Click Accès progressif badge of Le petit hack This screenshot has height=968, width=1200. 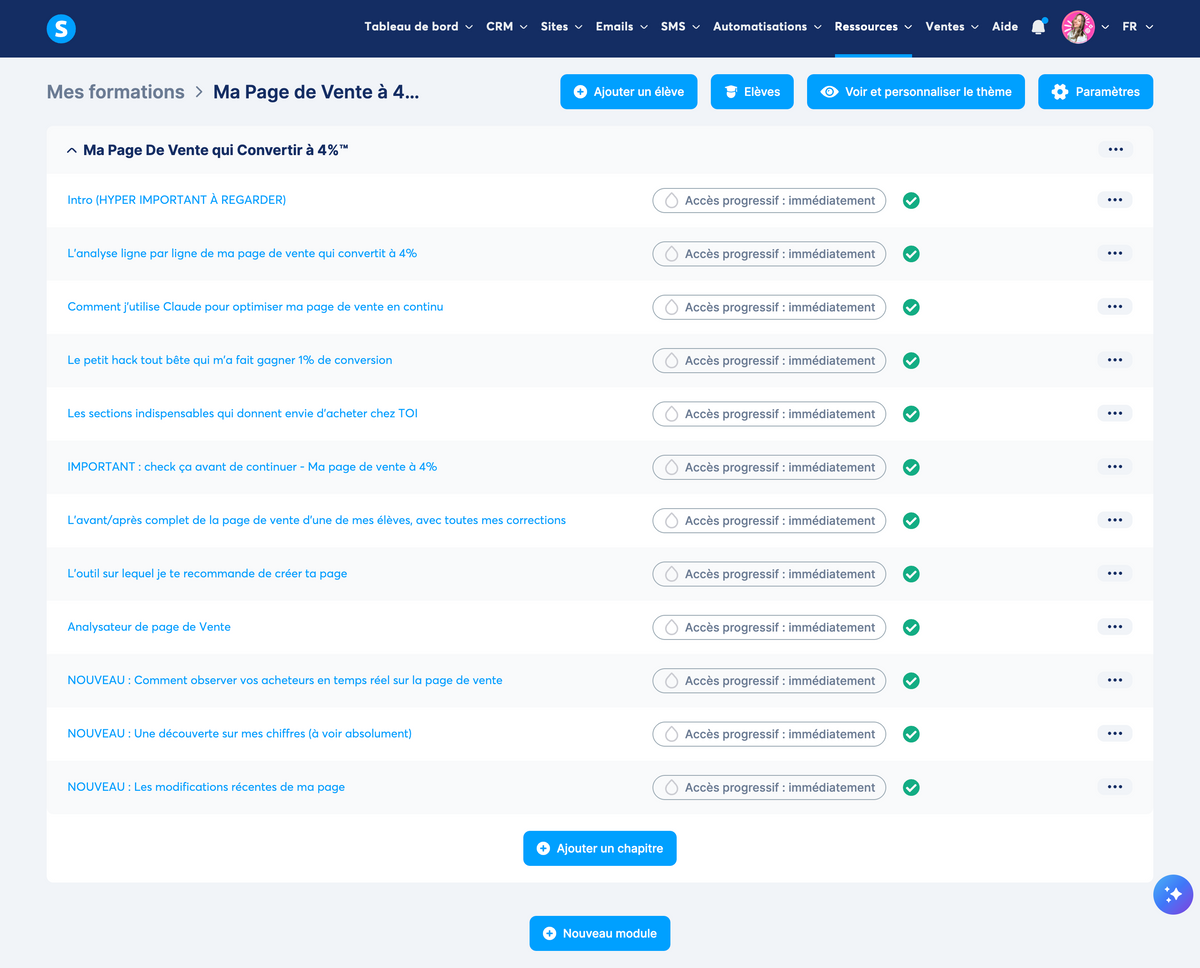(769, 360)
